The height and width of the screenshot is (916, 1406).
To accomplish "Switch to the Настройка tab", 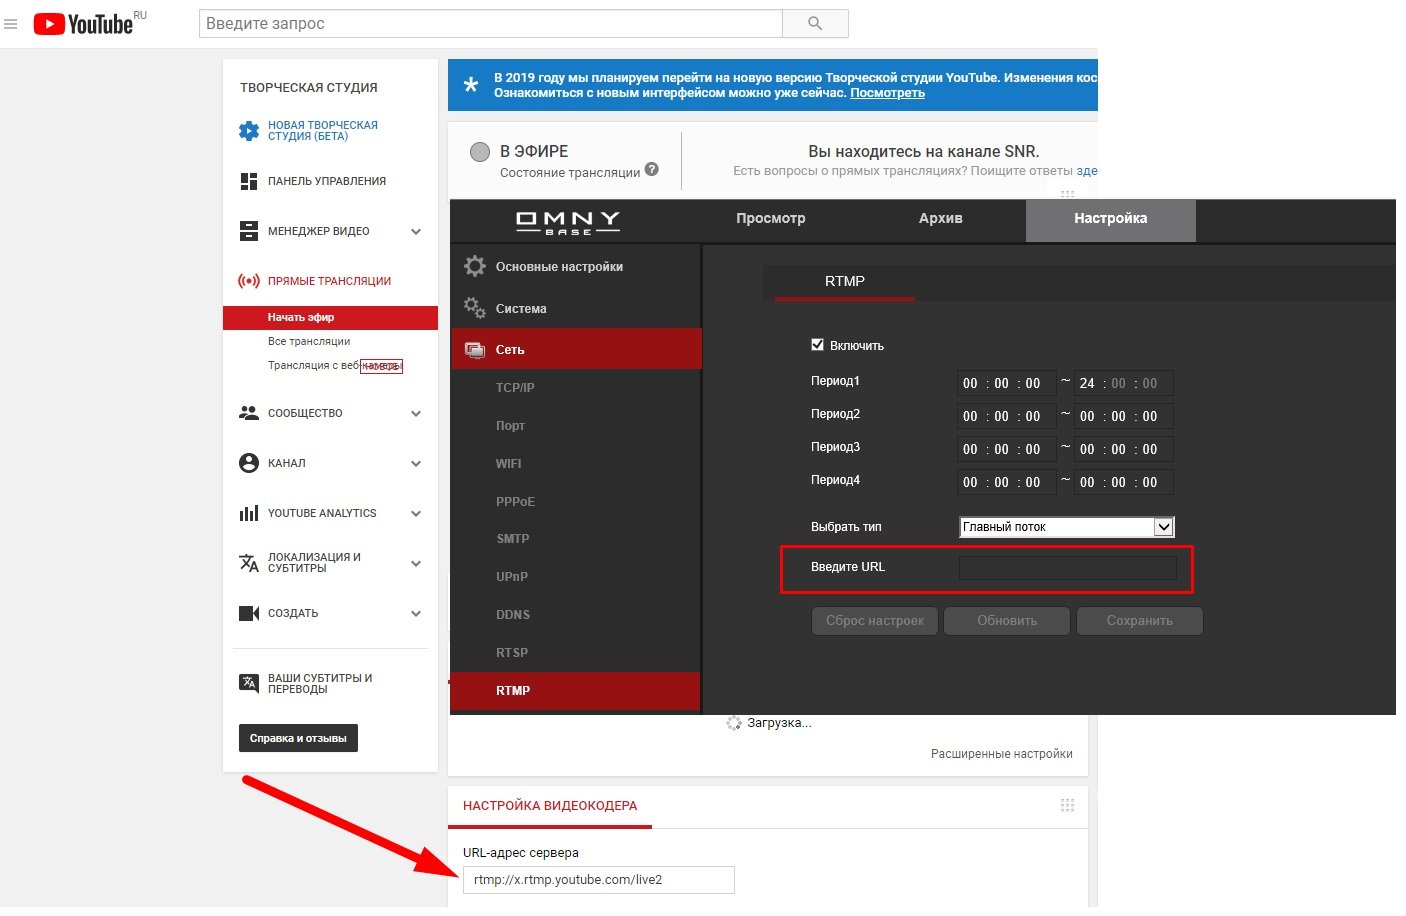I will tap(1111, 220).
